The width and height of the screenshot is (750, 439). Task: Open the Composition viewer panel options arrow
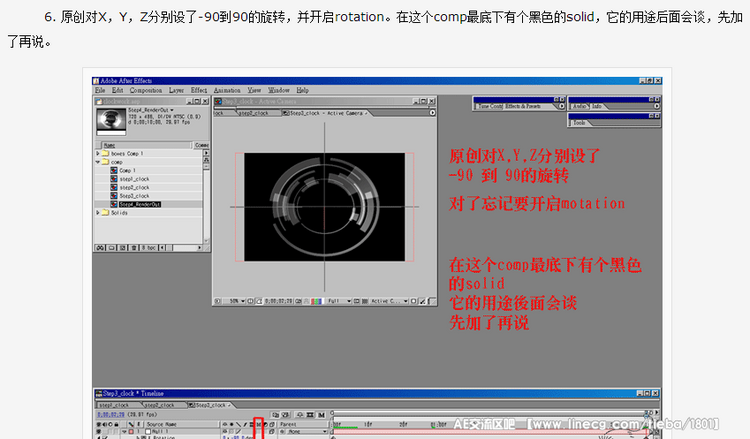click(x=432, y=113)
